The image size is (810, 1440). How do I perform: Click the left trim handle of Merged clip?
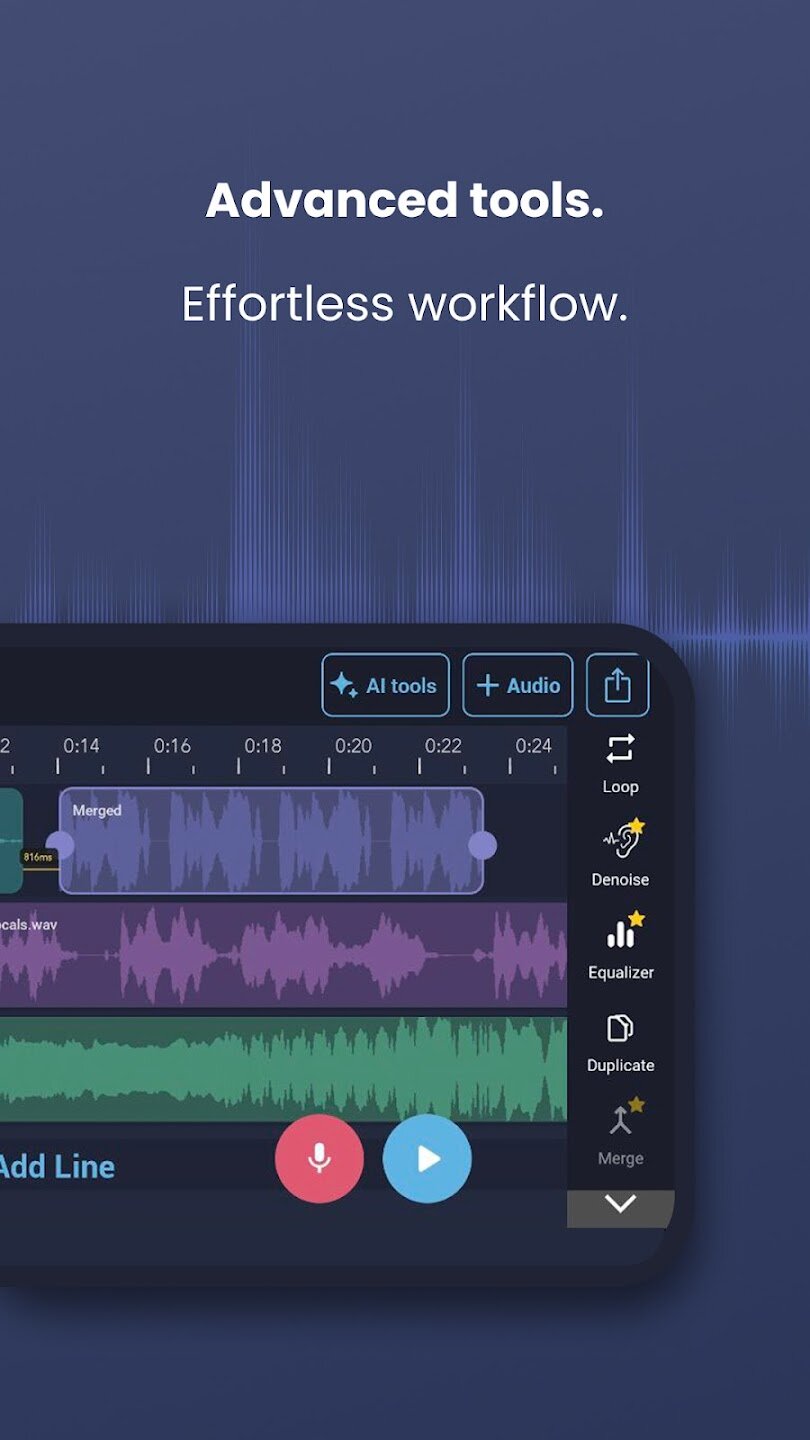[61, 845]
